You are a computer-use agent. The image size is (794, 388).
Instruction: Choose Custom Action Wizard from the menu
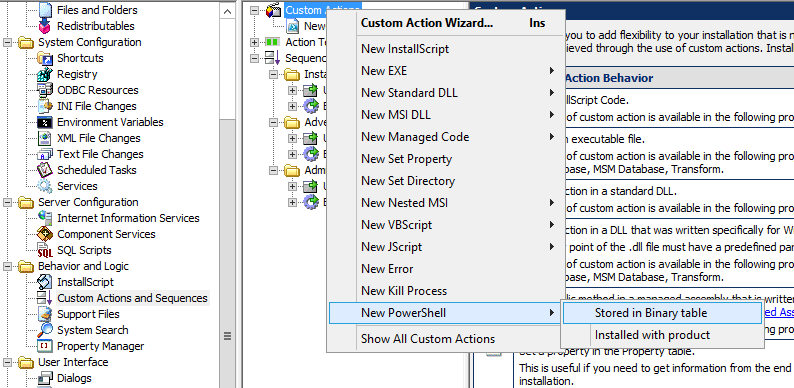click(x=446, y=23)
